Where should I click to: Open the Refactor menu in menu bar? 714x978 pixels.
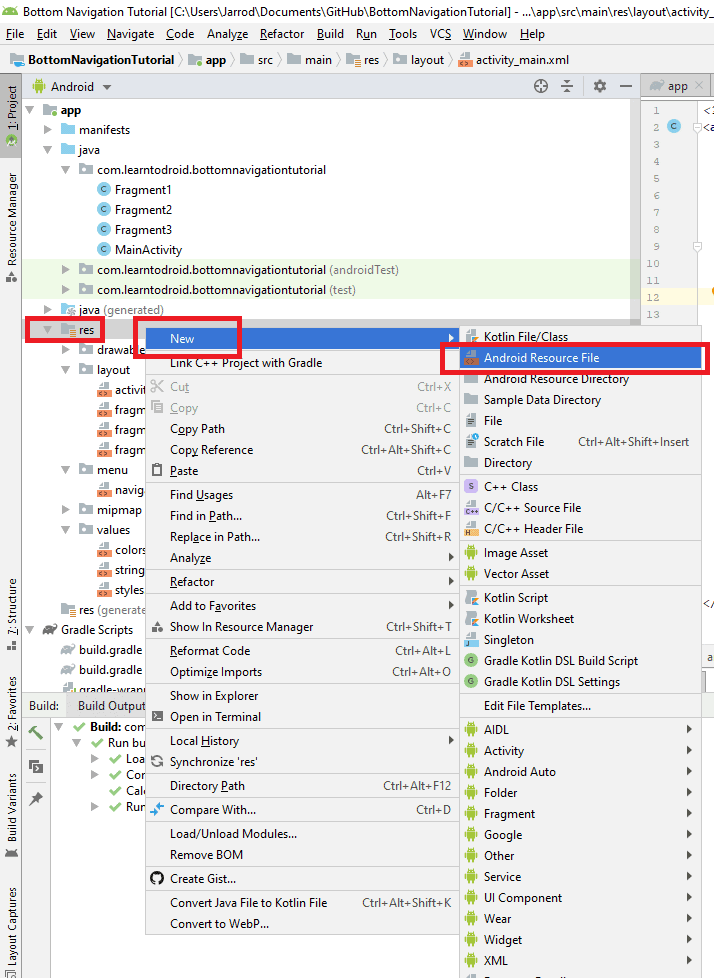pos(282,34)
